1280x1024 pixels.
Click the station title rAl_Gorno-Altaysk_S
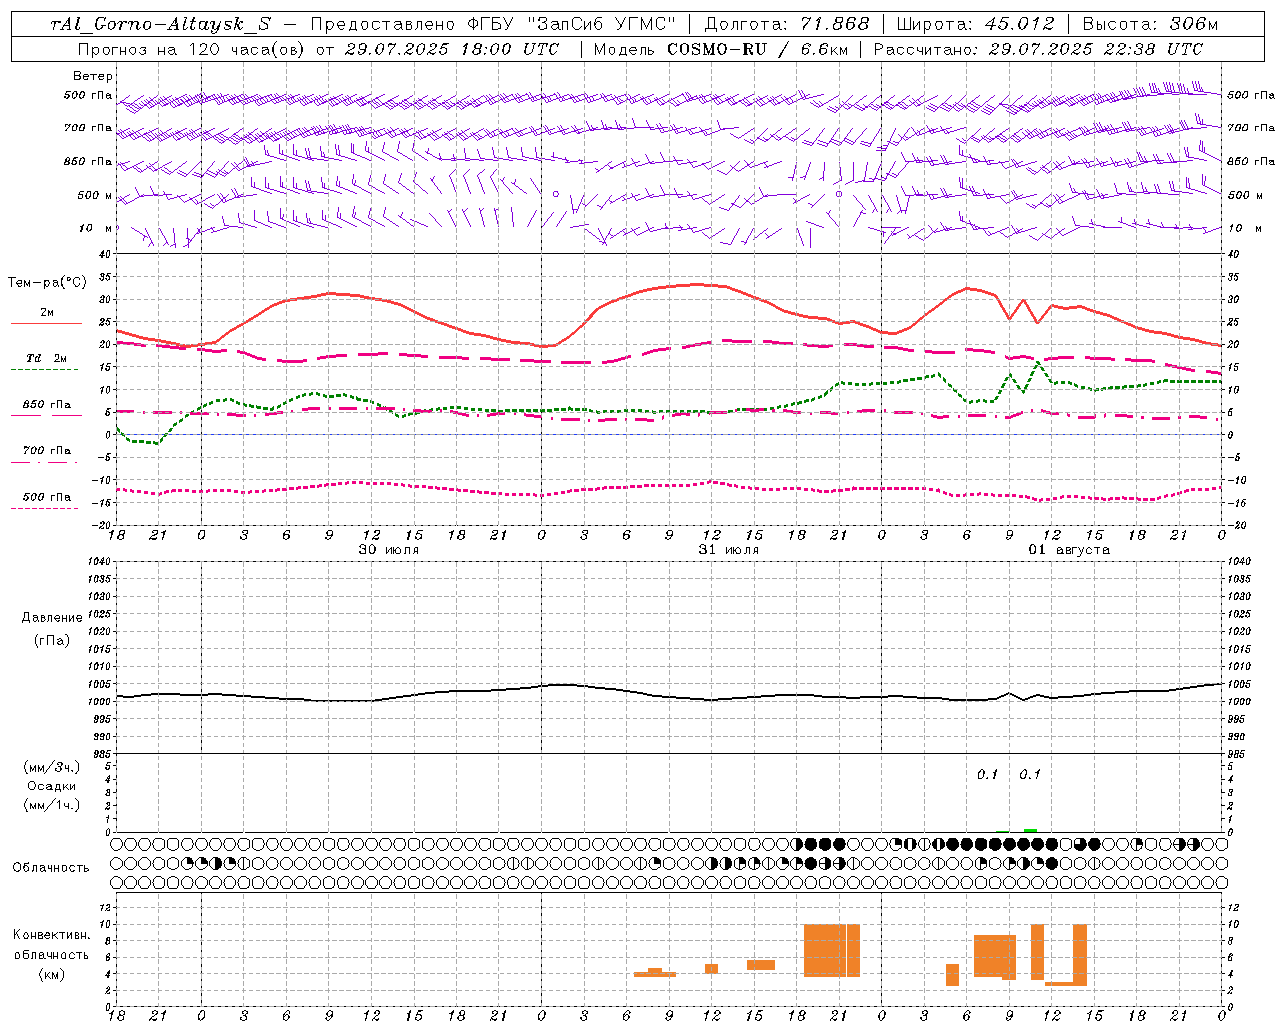click(x=160, y=24)
